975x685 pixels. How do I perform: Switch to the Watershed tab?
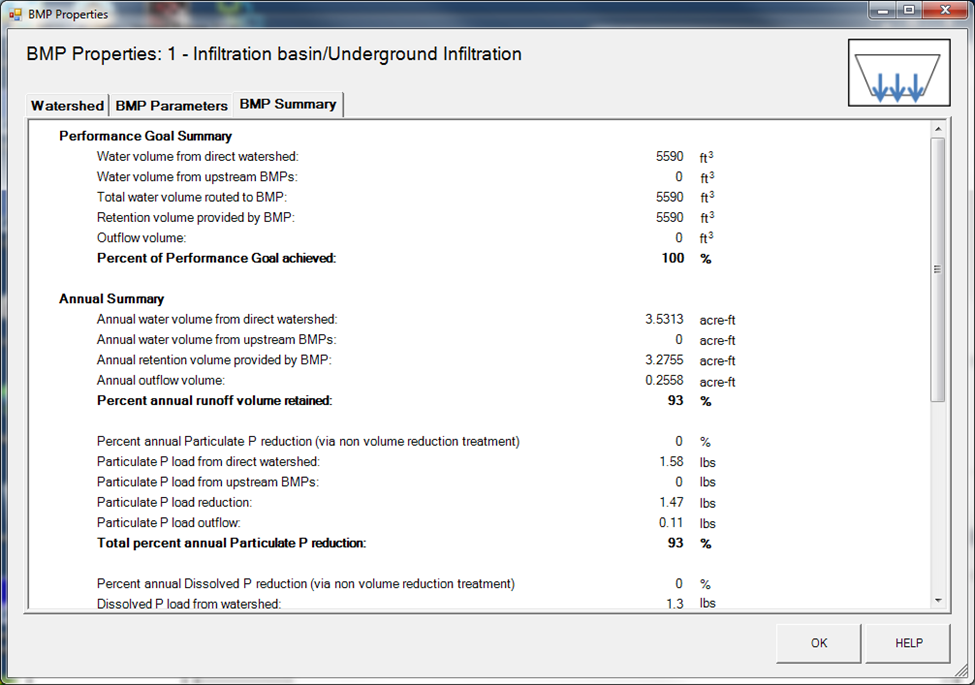click(x=67, y=105)
